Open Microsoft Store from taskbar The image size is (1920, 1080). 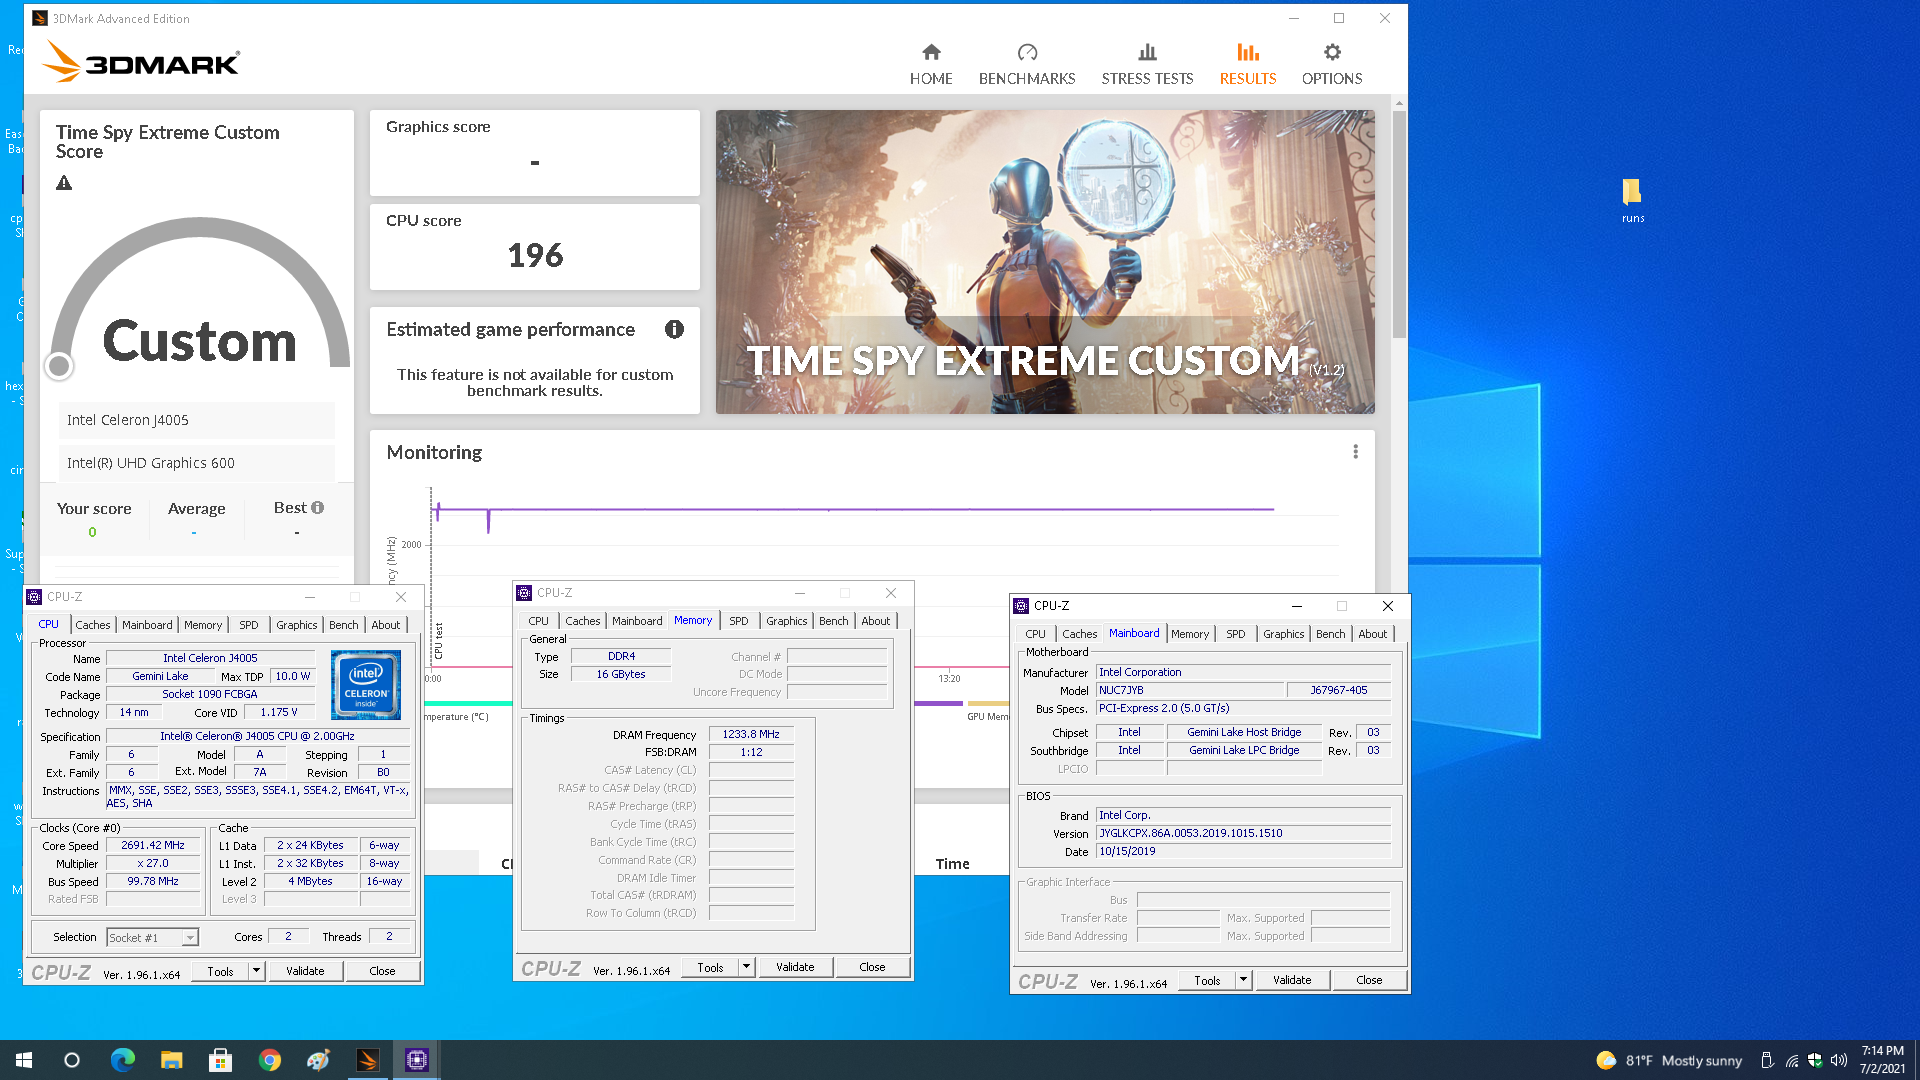pyautogui.click(x=220, y=1060)
